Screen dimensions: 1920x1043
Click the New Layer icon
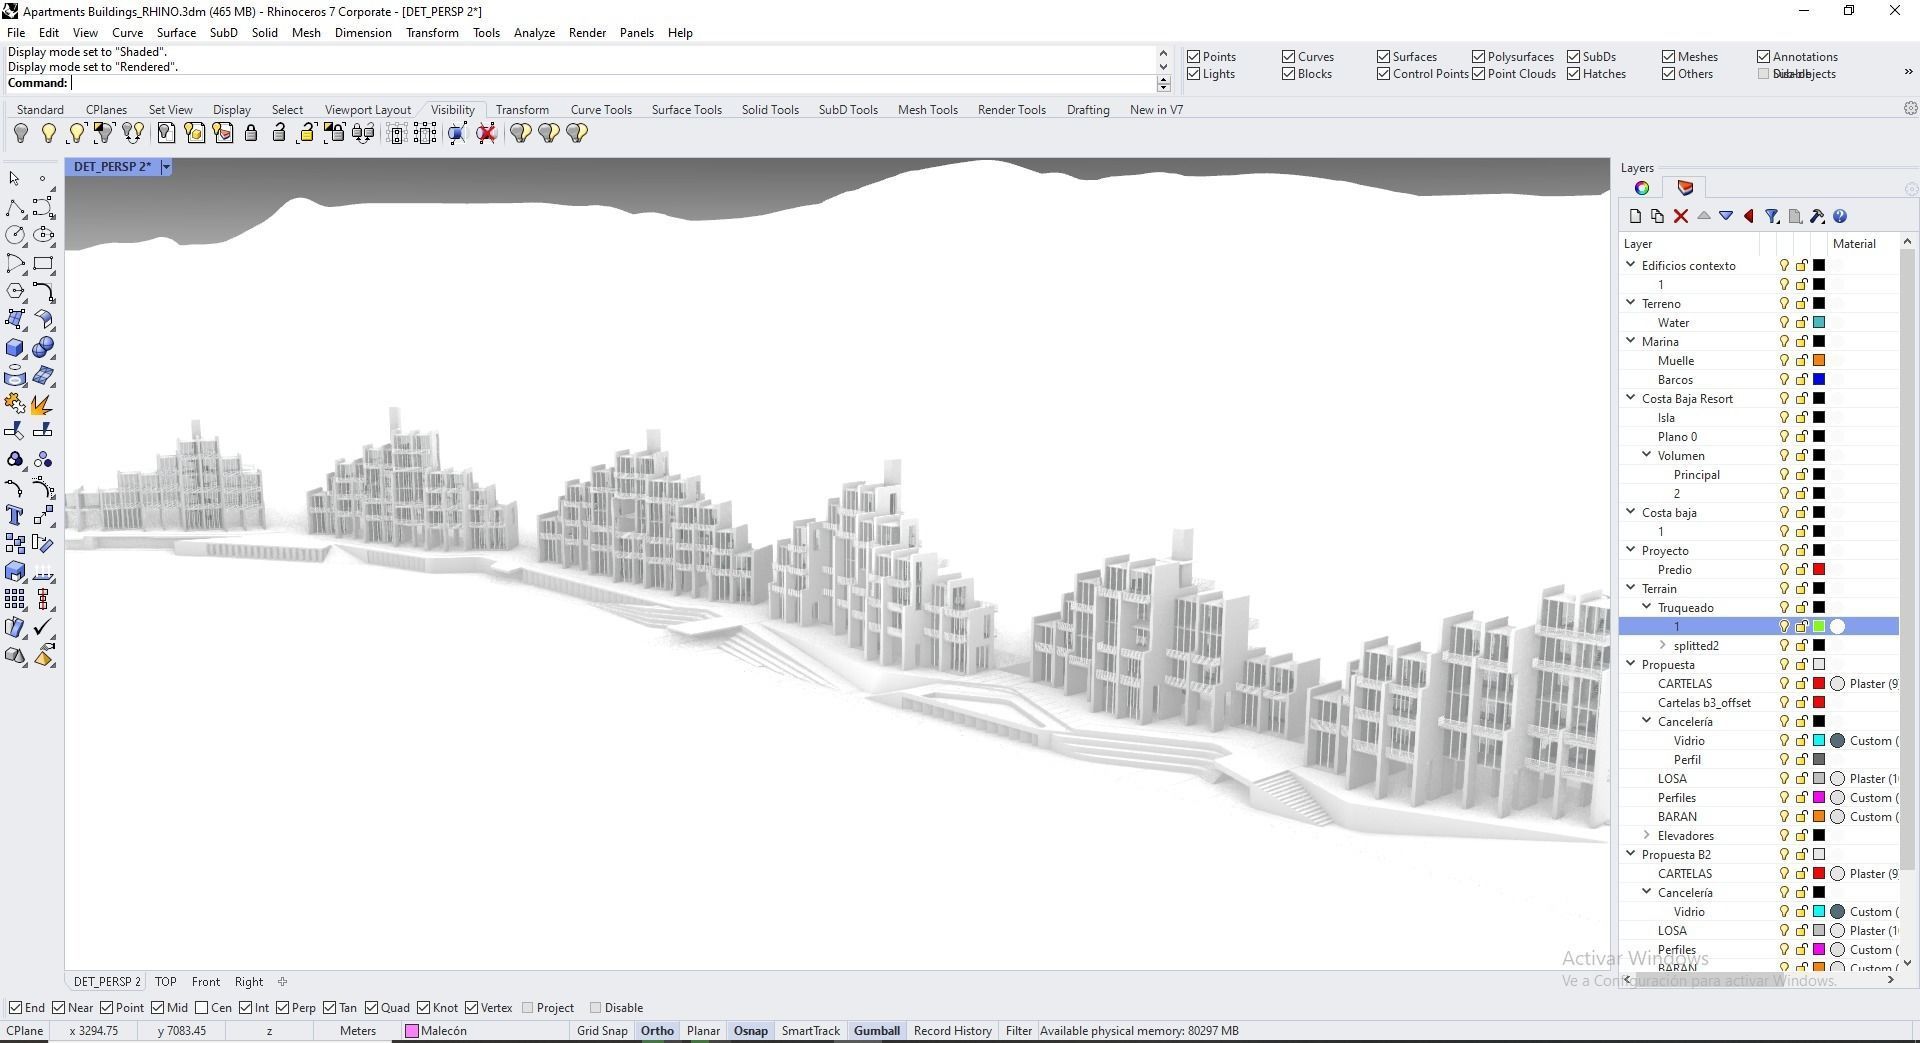point(1635,216)
